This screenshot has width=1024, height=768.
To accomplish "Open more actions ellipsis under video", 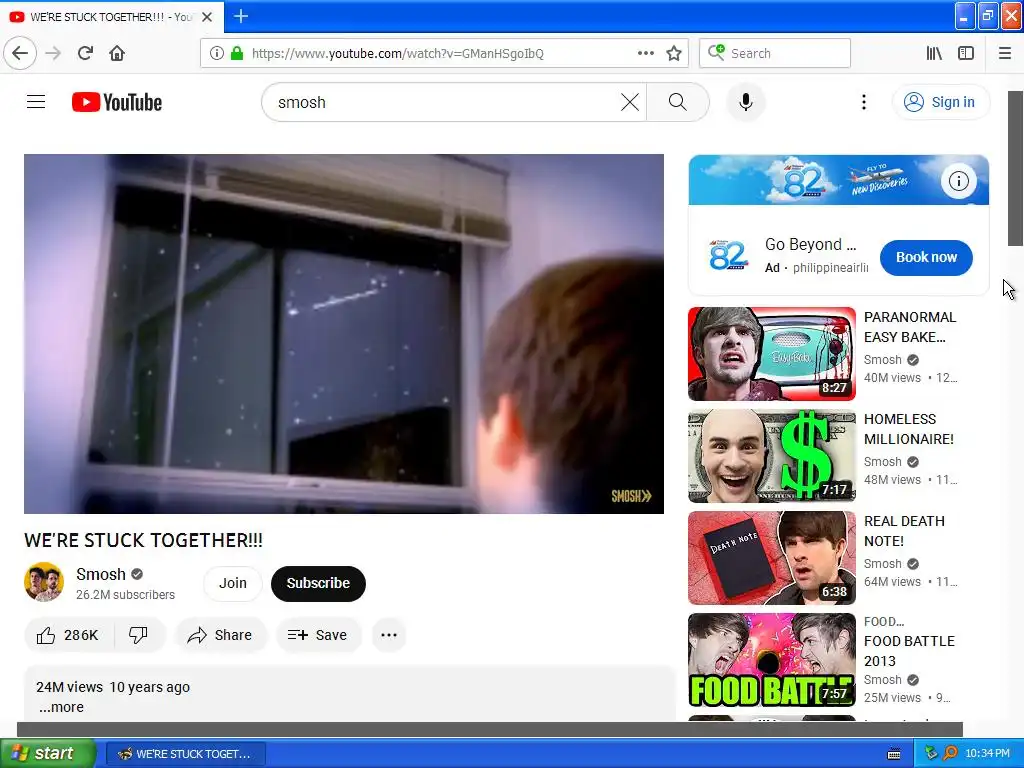I will pyautogui.click(x=389, y=635).
